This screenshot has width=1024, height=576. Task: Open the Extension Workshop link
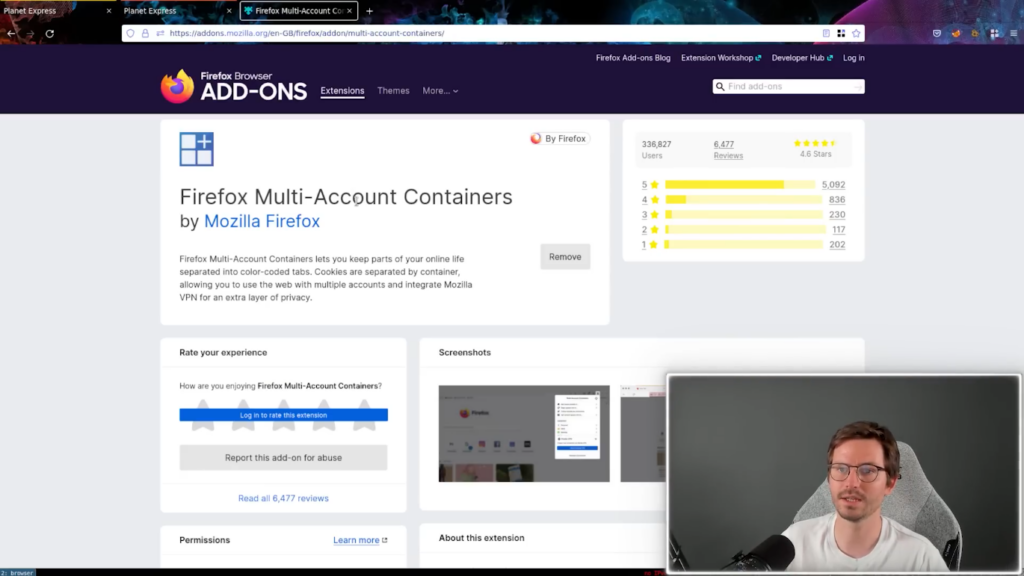(721, 57)
